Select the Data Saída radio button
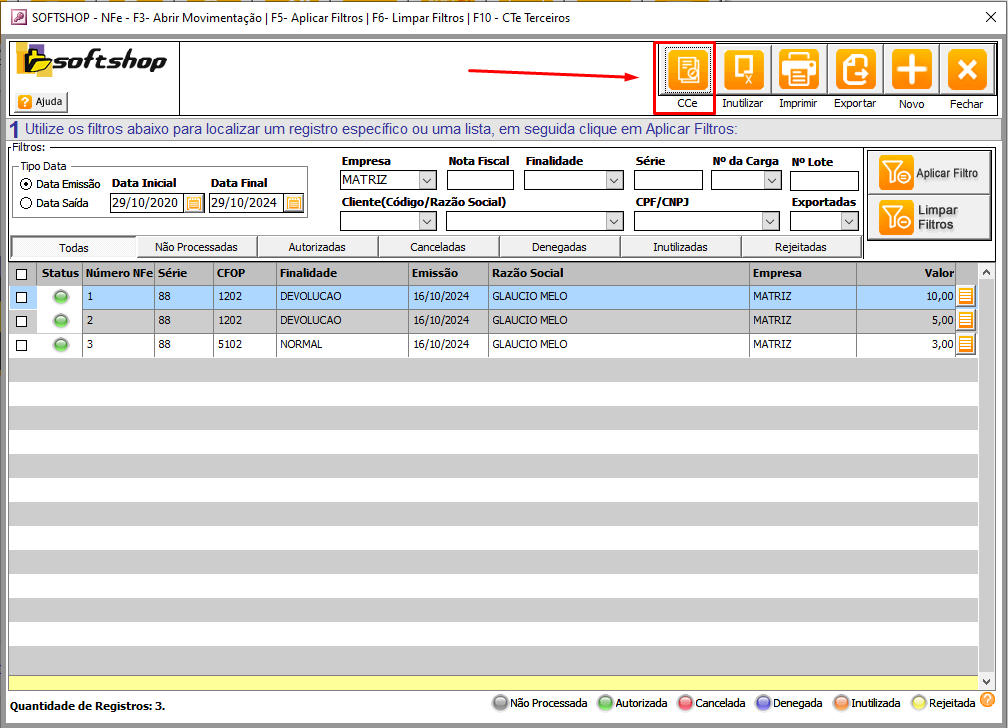The width and height of the screenshot is (1008, 728). 26,203
